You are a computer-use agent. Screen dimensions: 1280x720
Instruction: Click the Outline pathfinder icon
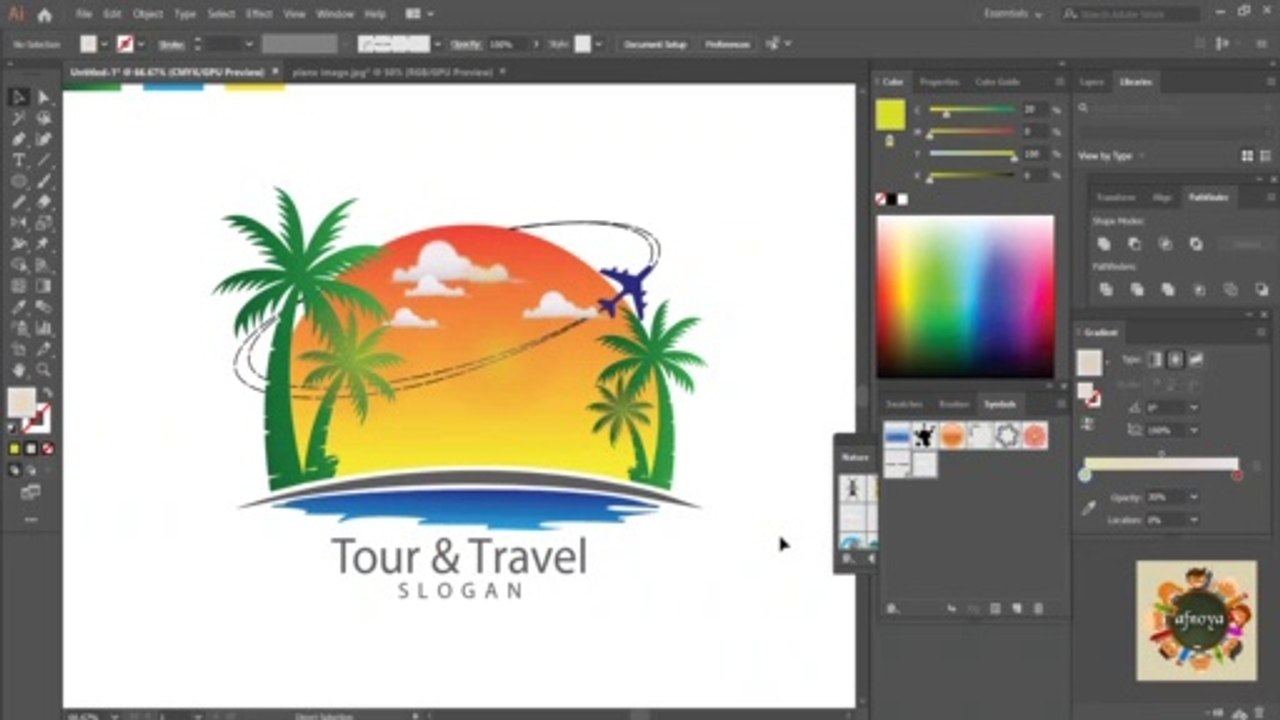tap(1230, 289)
